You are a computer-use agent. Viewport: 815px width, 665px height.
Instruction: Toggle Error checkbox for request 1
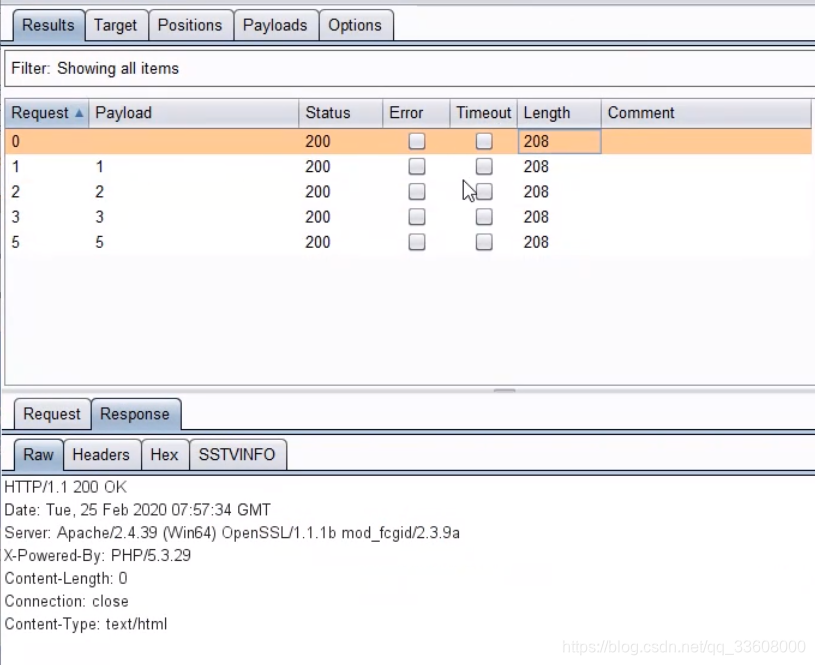point(416,166)
